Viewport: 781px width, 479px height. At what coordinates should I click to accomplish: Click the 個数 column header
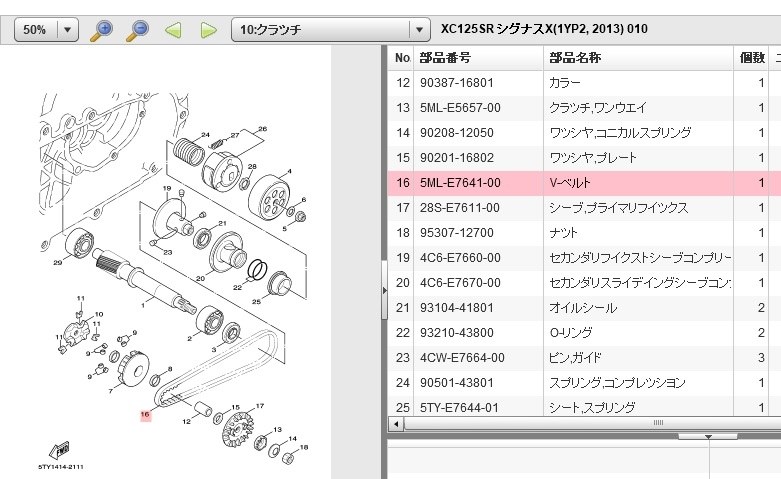coord(751,58)
